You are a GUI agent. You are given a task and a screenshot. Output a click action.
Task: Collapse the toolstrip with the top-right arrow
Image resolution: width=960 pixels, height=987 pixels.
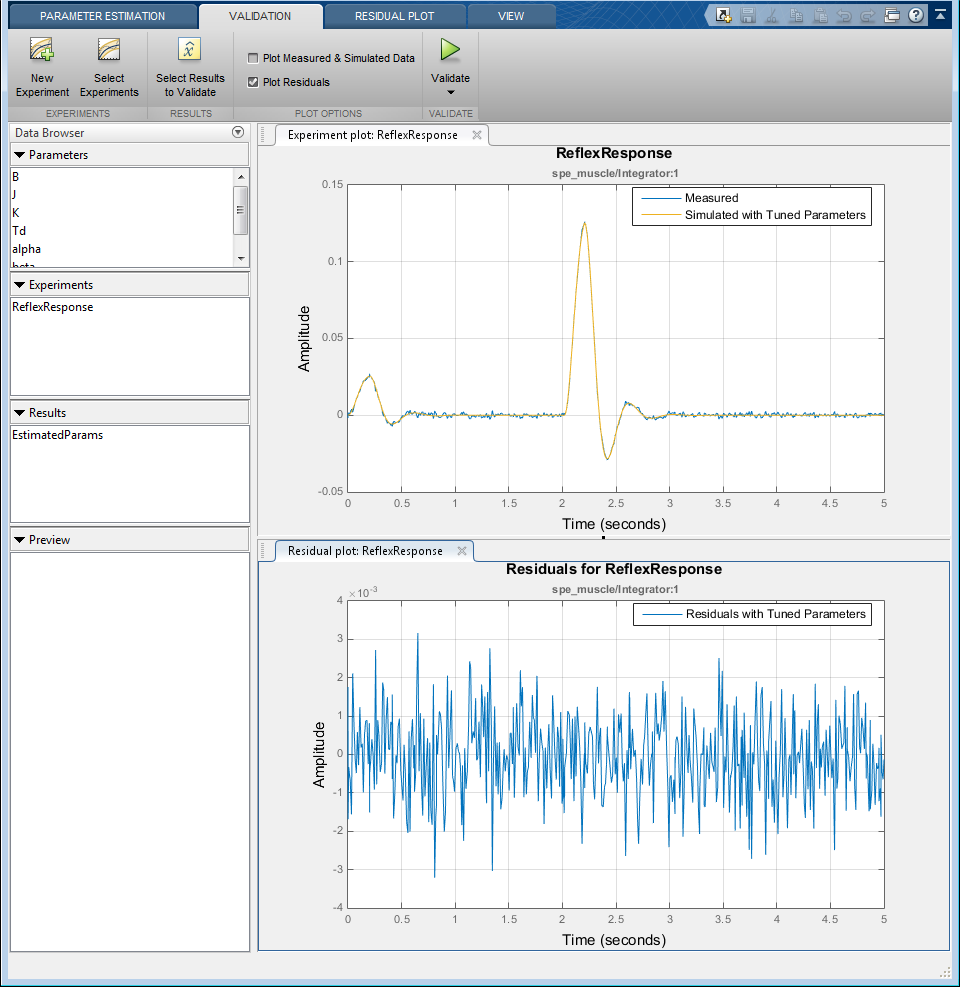(941, 15)
